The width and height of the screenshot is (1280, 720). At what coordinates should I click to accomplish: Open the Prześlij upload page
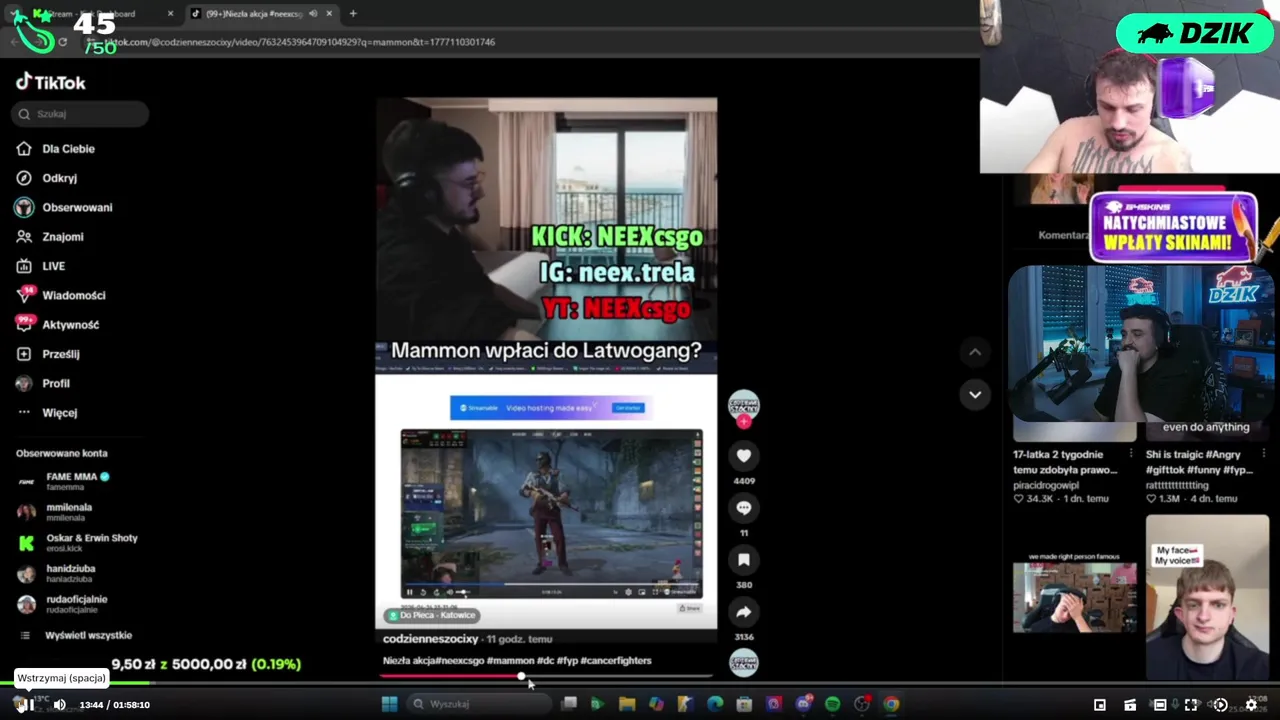pyautogui.click(x=48, y=354)
